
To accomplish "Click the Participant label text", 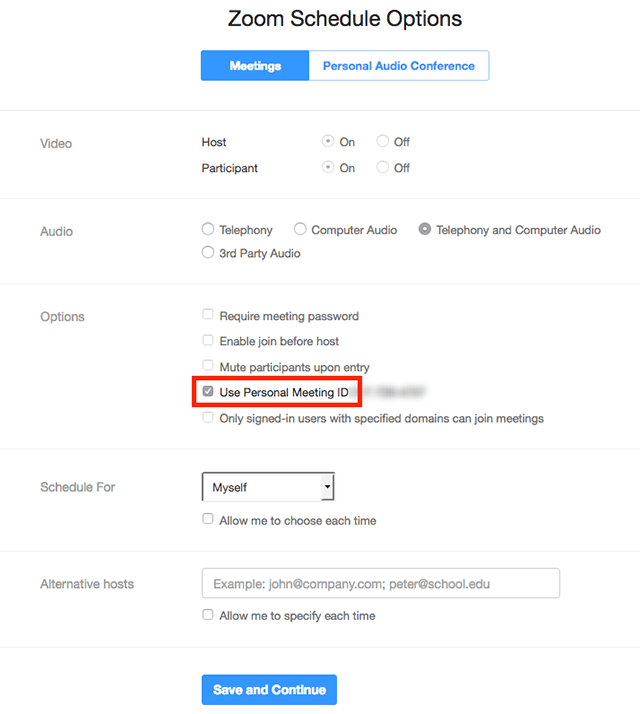I will pyautogui.click(x=230, y=168).
